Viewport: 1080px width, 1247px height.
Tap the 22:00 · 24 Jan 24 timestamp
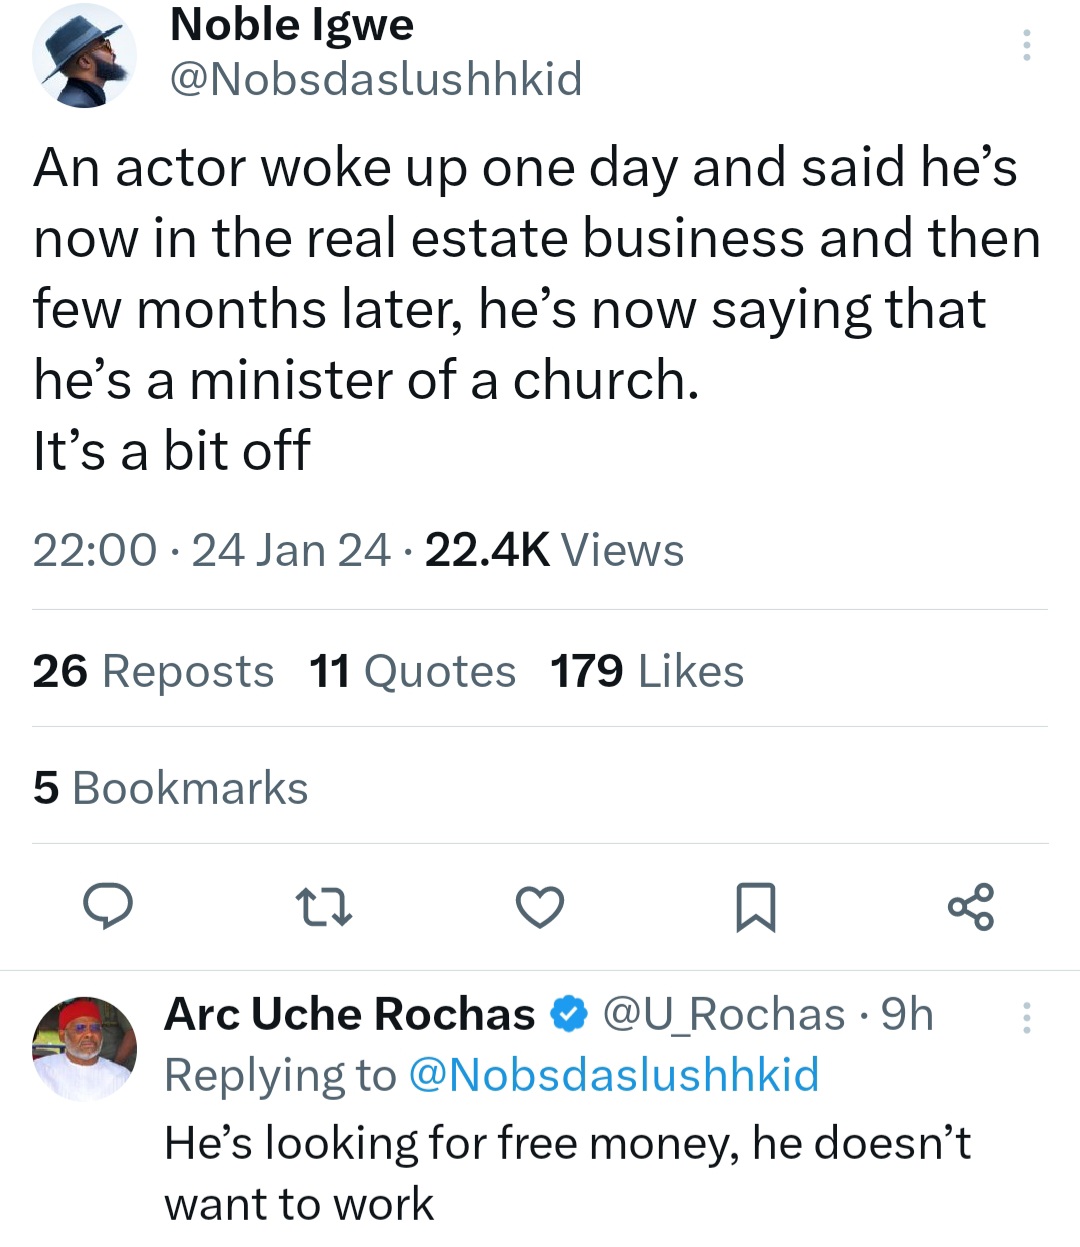coord(211,550)
